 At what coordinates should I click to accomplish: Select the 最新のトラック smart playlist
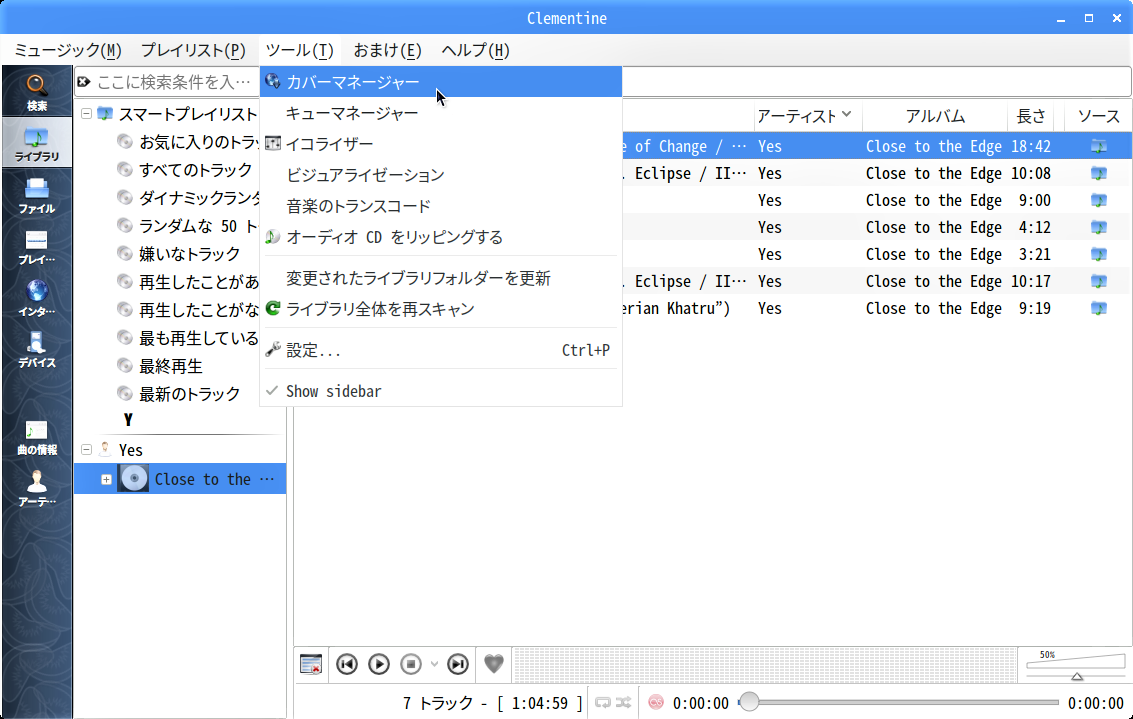tap(178, 394)
